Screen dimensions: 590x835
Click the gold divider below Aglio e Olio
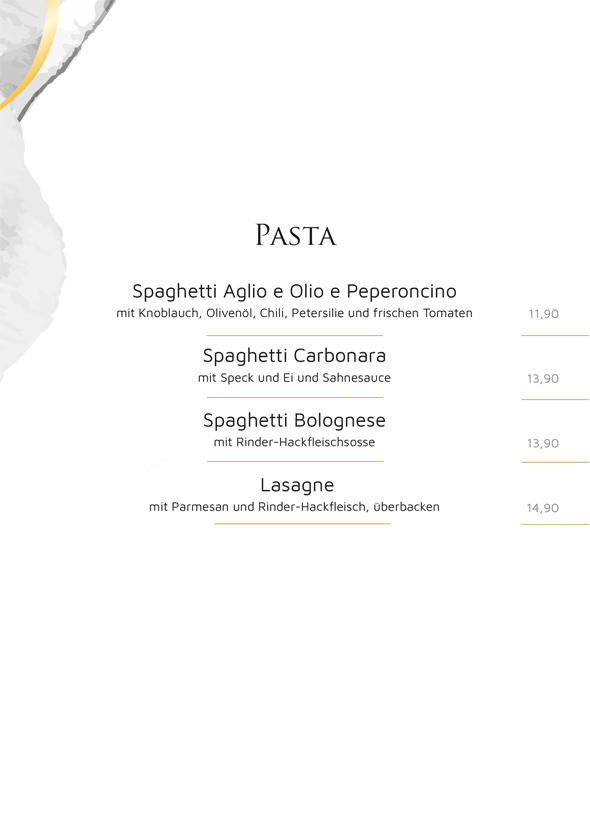[x=295, y=335]
